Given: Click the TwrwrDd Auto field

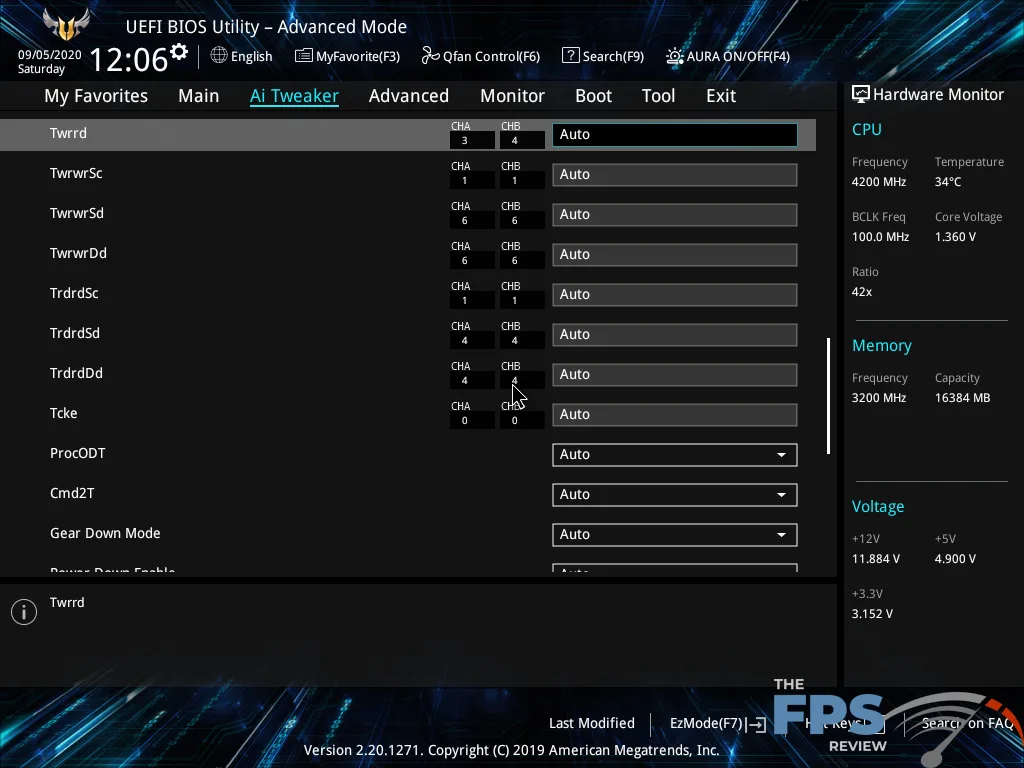Looking at the screenshot, I should coord(675,254).
